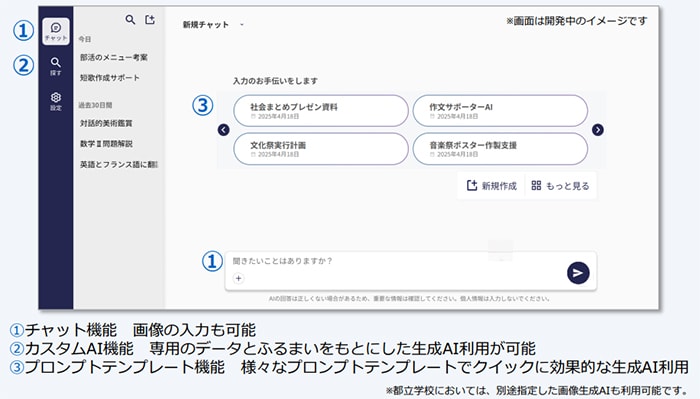Image resolution: width=700 pixels, height=399 pixels.
Task: Click the left carousel arrow for templates
Action: coord(224,130)
